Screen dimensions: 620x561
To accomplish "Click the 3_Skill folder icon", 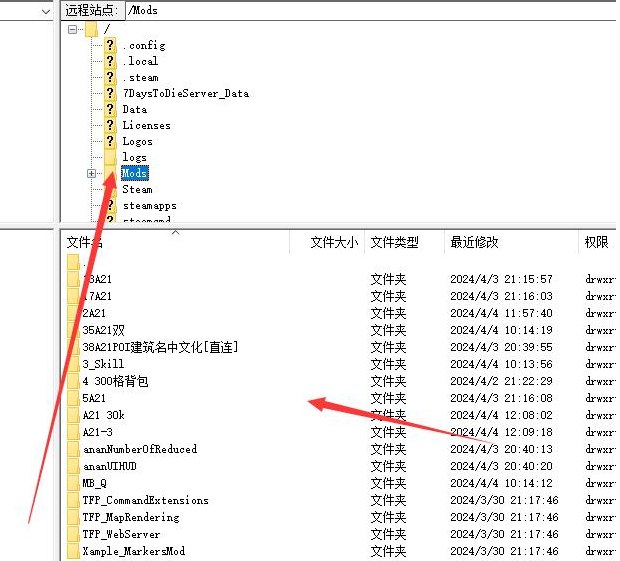I will [x=73, y=364].
